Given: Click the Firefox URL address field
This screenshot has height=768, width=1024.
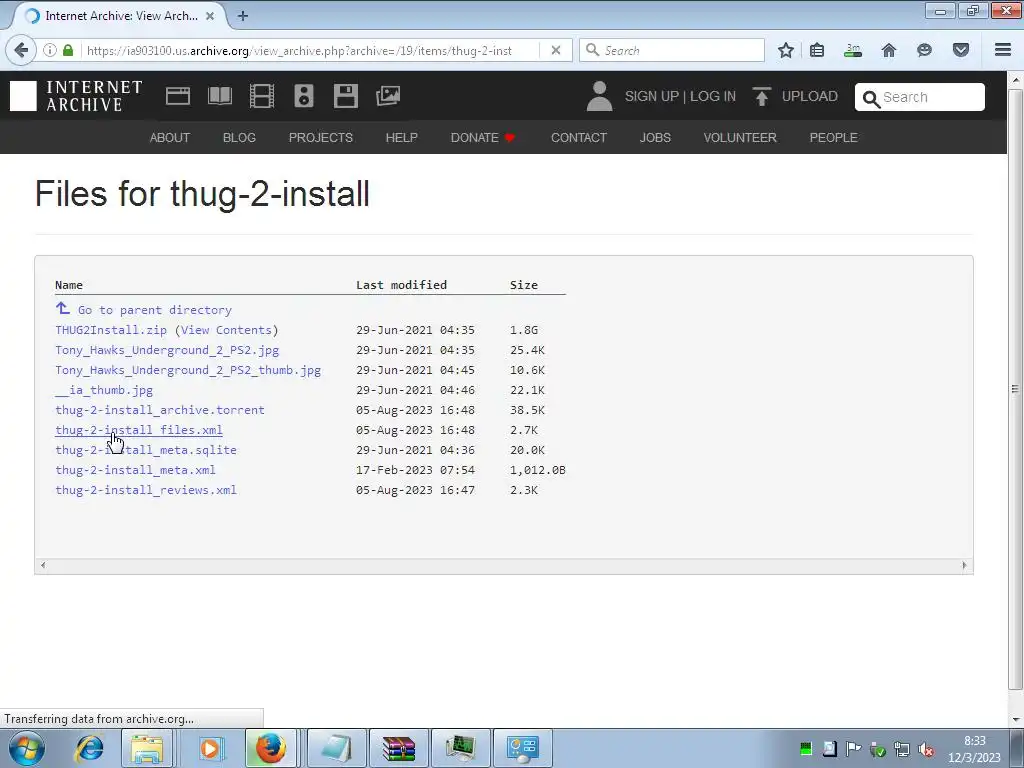Looking at the screenshot, I should point(310,50).
